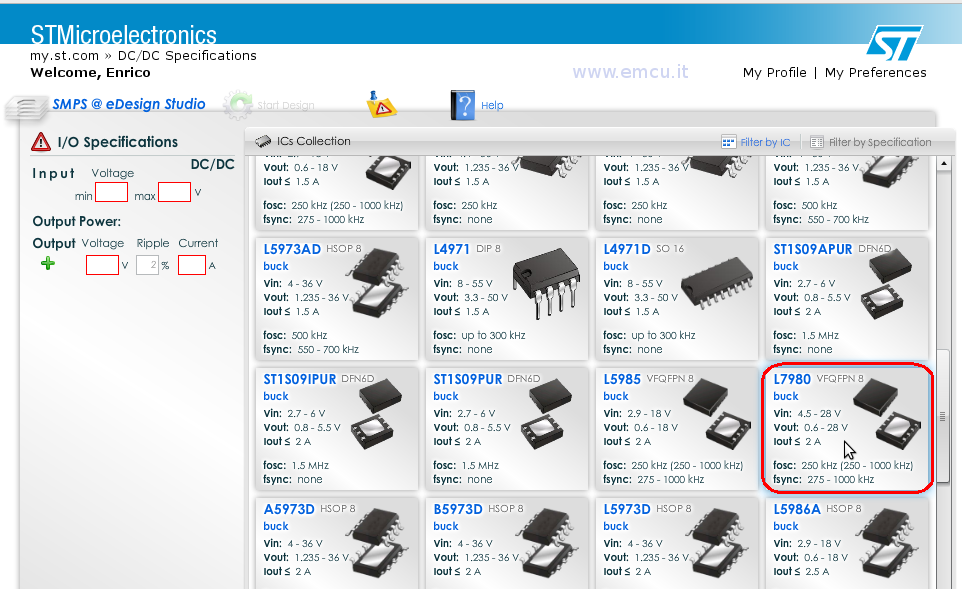Click Start Design label

(x=285, y=106)
